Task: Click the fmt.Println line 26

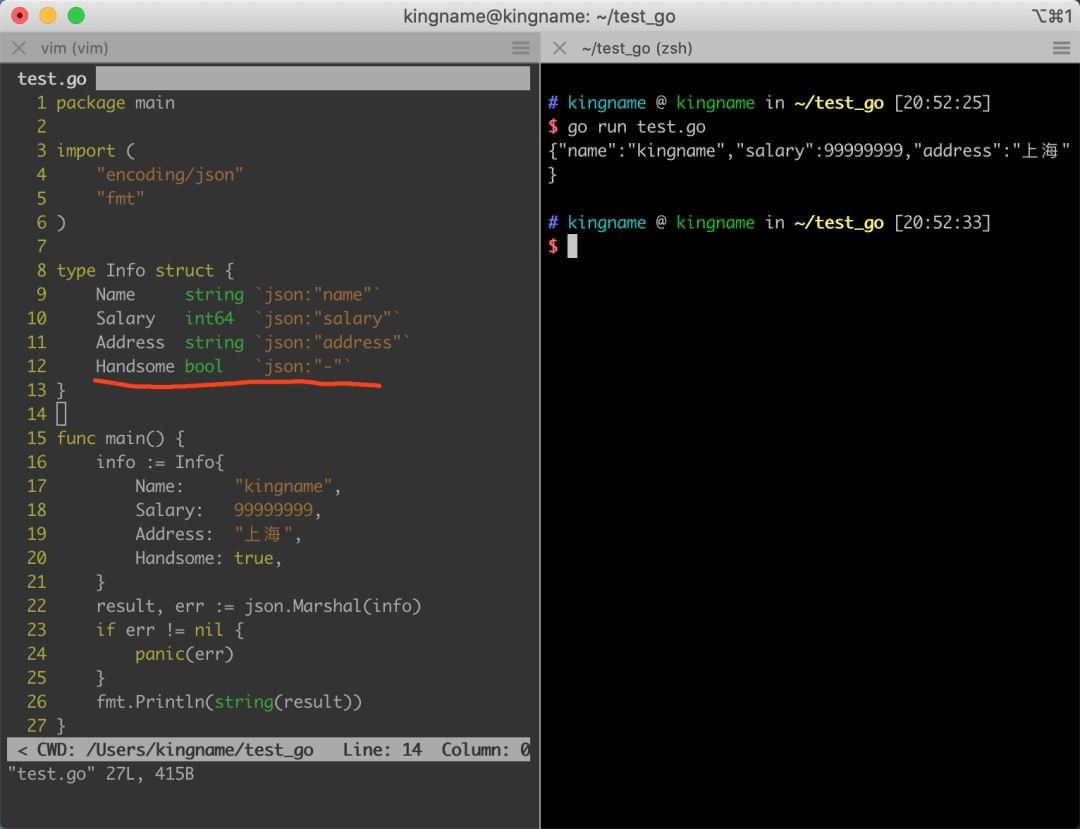Action: (229, 702)
